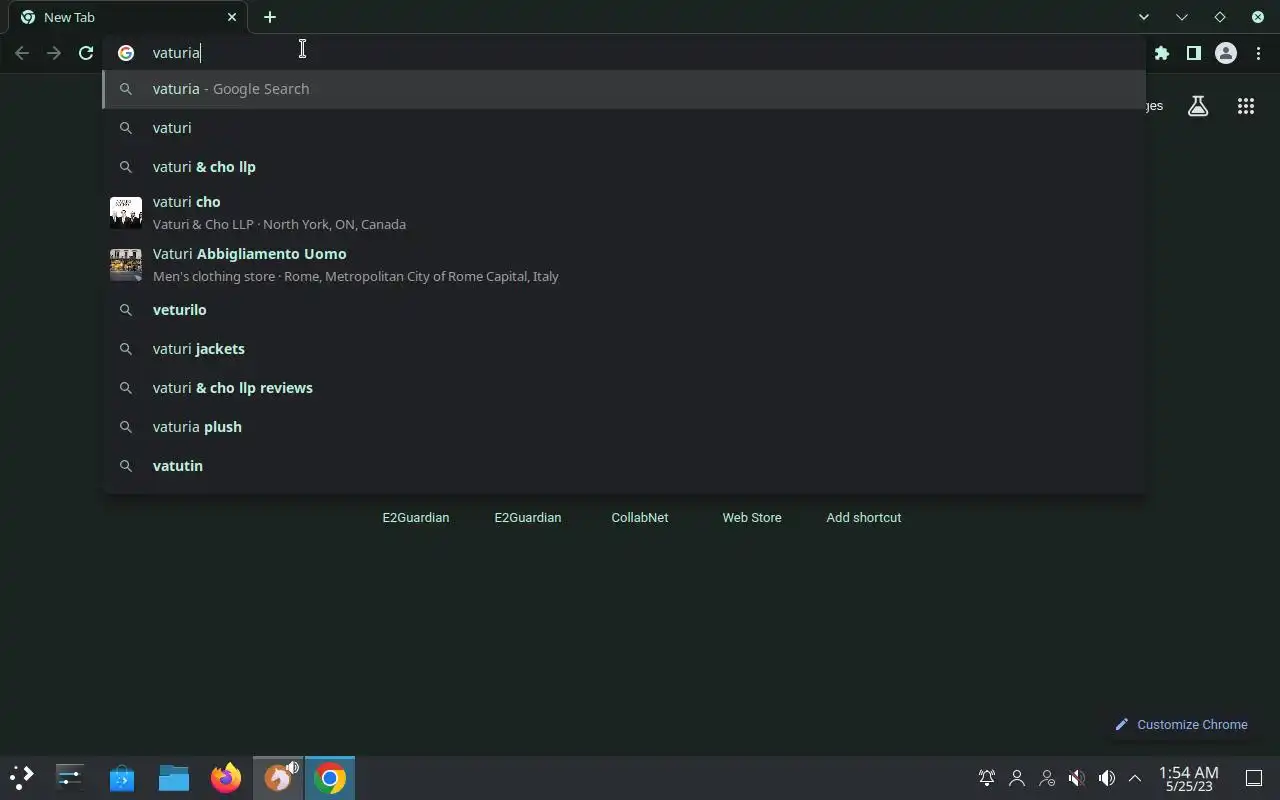Open CollabNet shortcut
Screen dimensions: 1280x800
(640, 517)
